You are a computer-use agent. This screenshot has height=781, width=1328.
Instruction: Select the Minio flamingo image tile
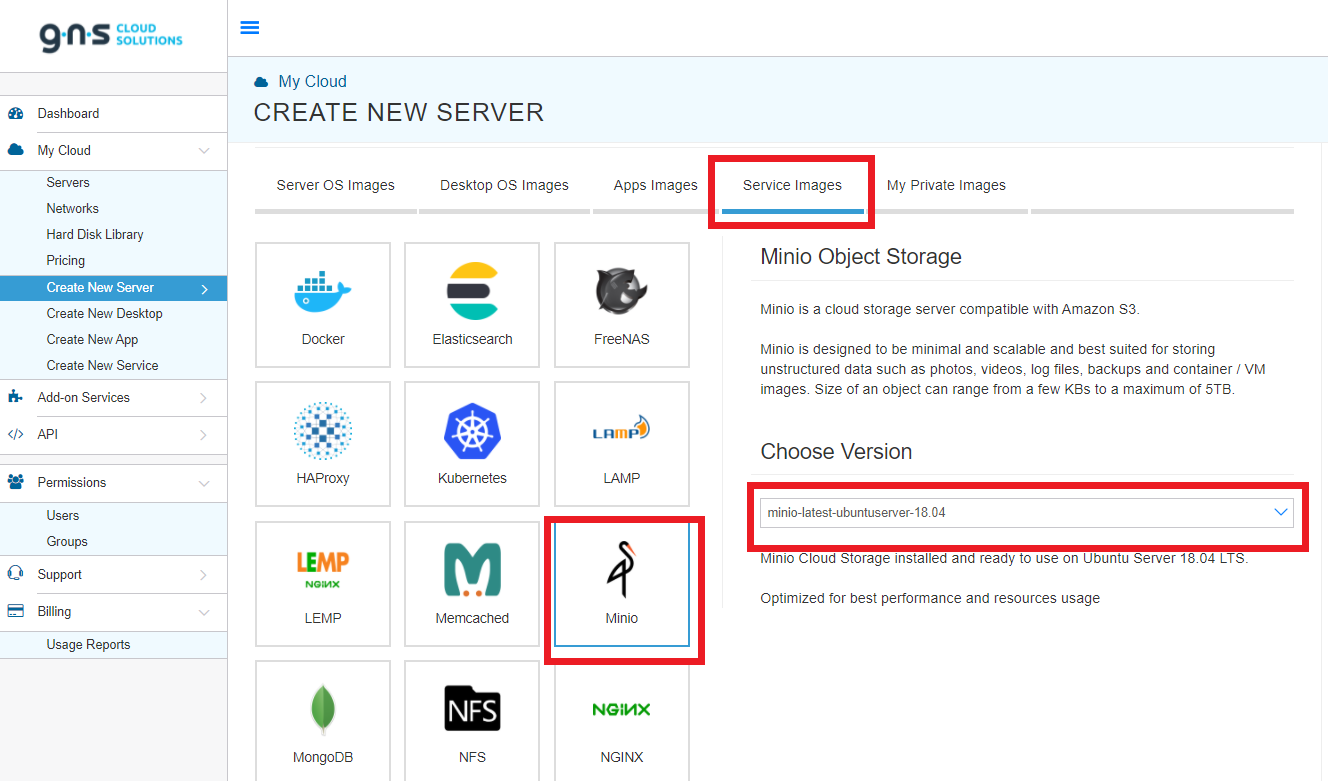click(621, 584)
